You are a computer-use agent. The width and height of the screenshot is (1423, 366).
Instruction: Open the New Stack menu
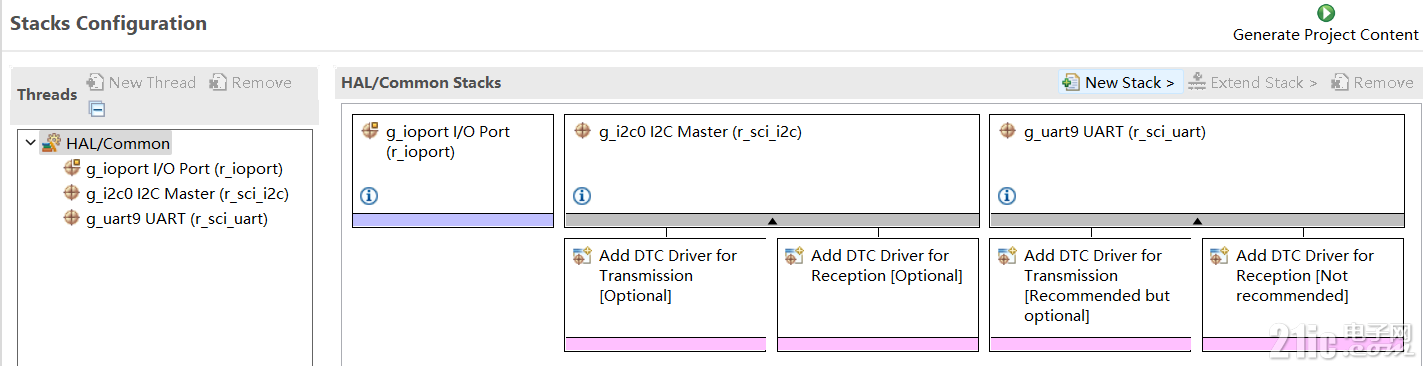[1119, 83]
